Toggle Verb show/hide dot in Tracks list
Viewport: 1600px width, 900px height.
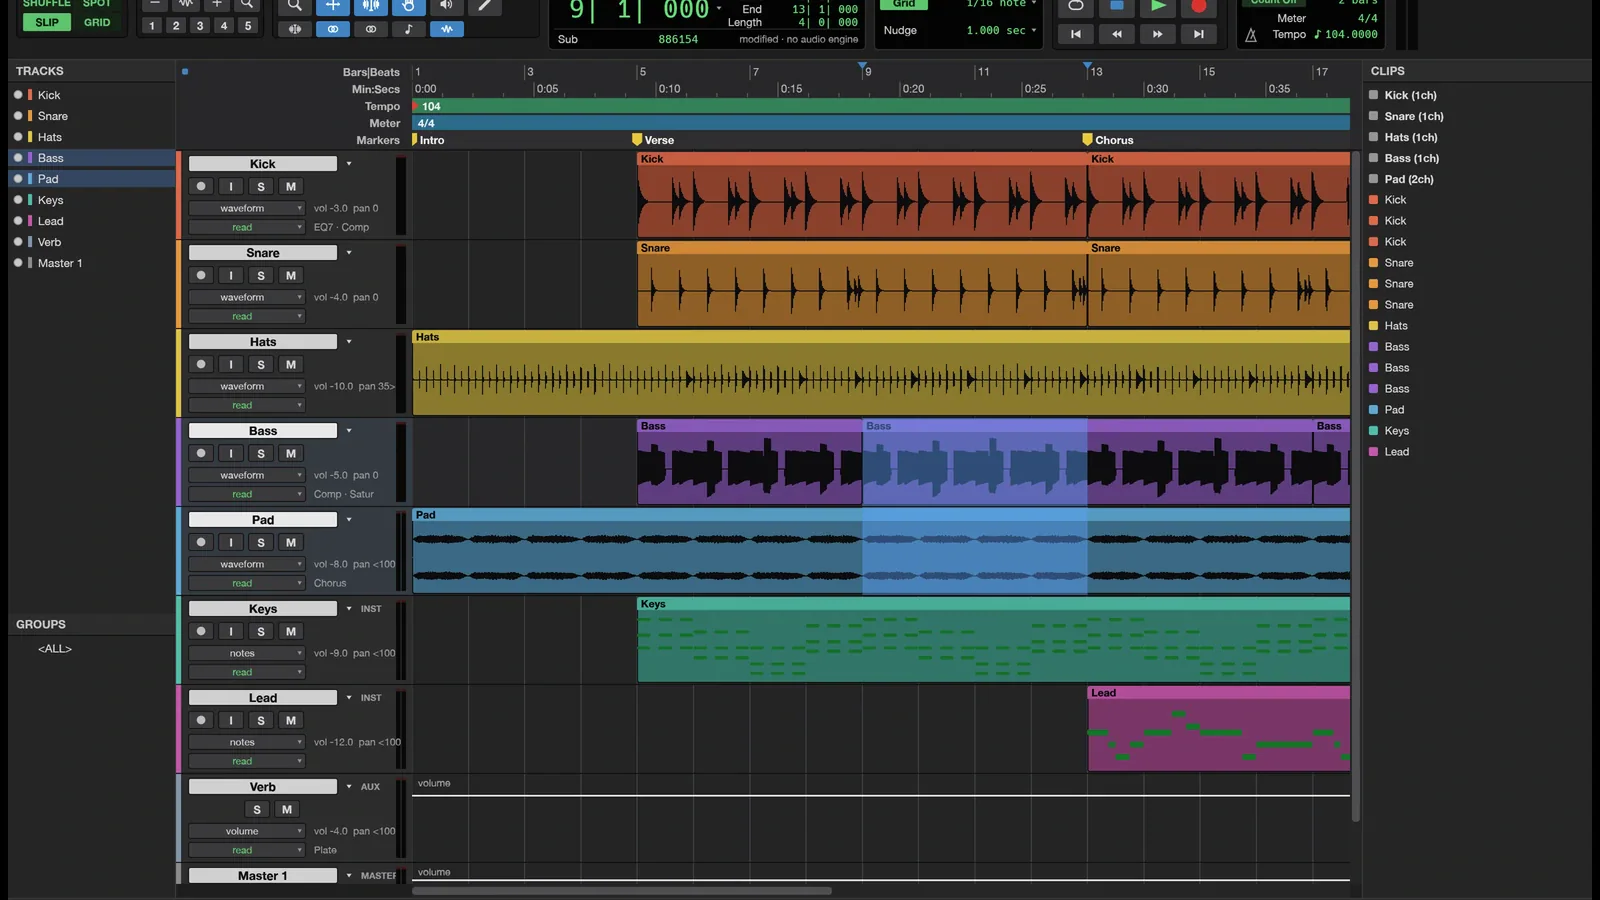(x=18, y=242)
